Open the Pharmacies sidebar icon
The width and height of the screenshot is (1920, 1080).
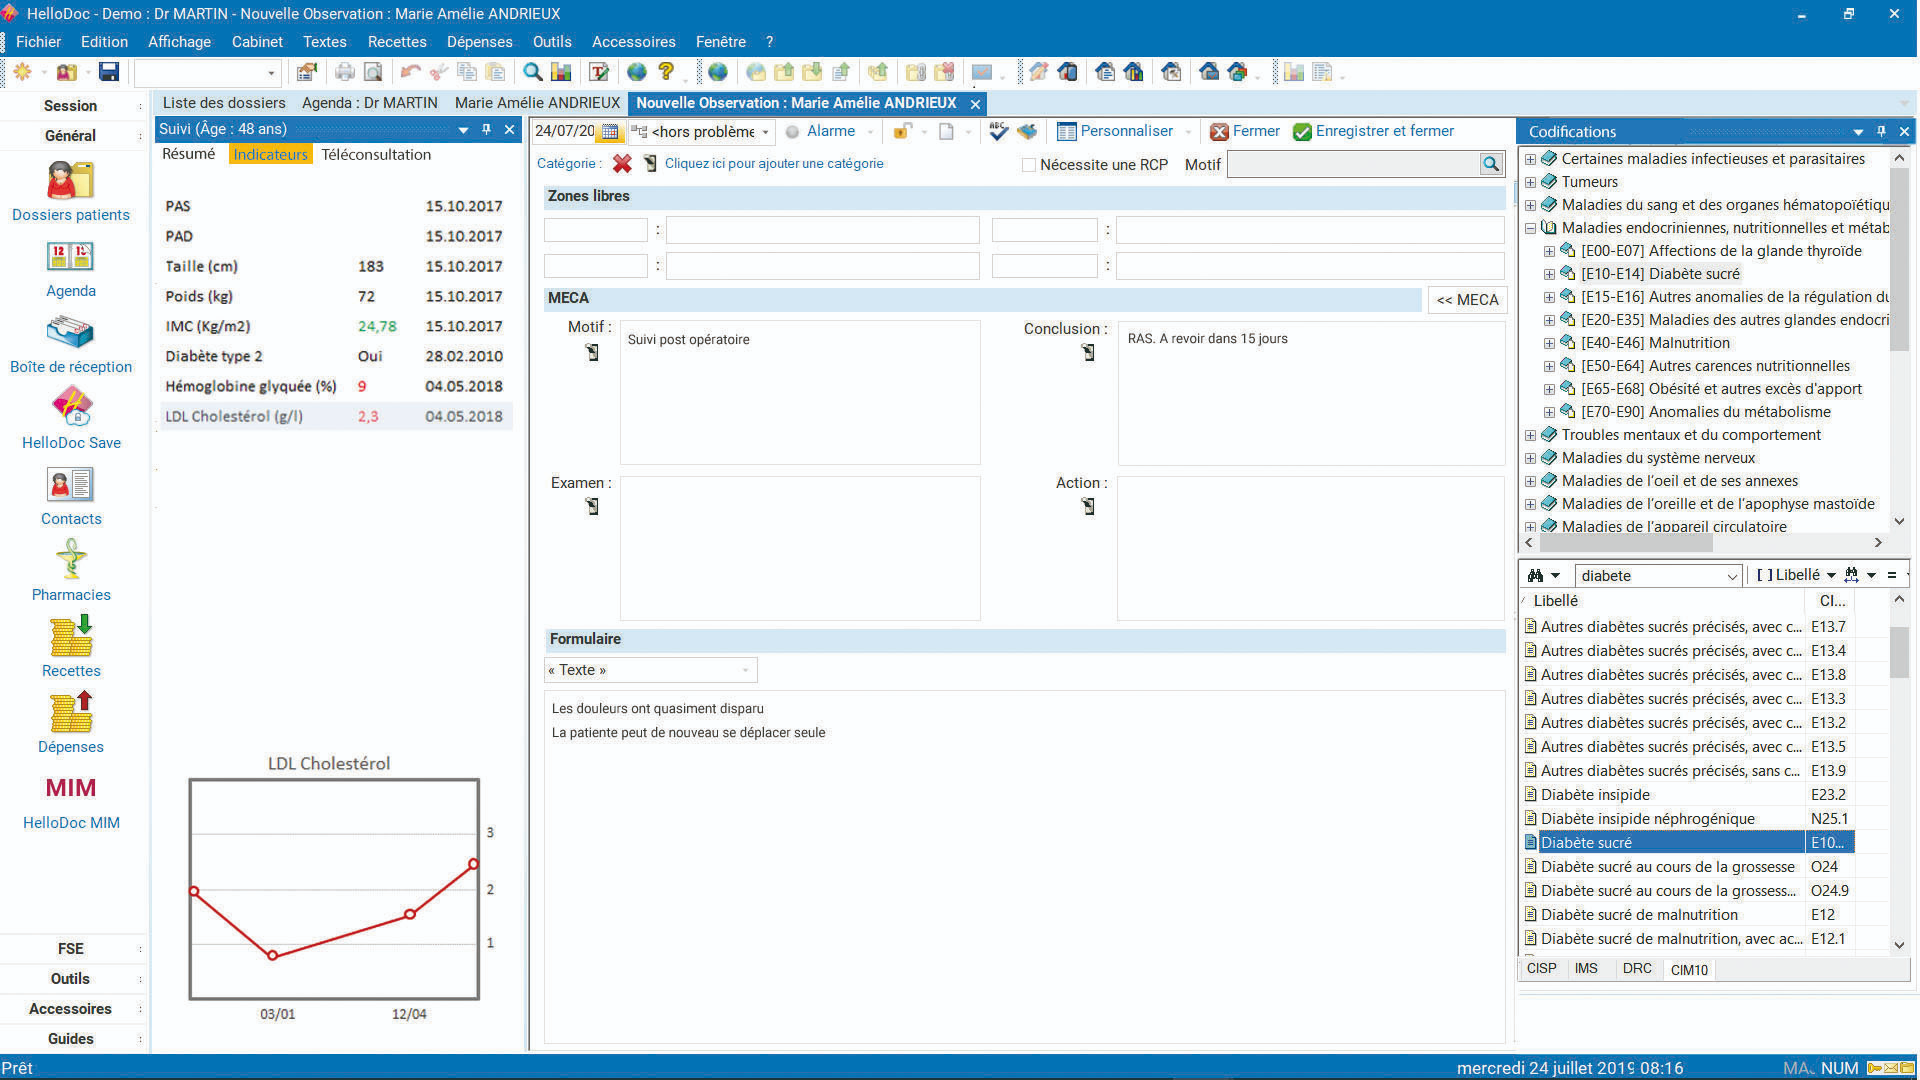(70, 560)
